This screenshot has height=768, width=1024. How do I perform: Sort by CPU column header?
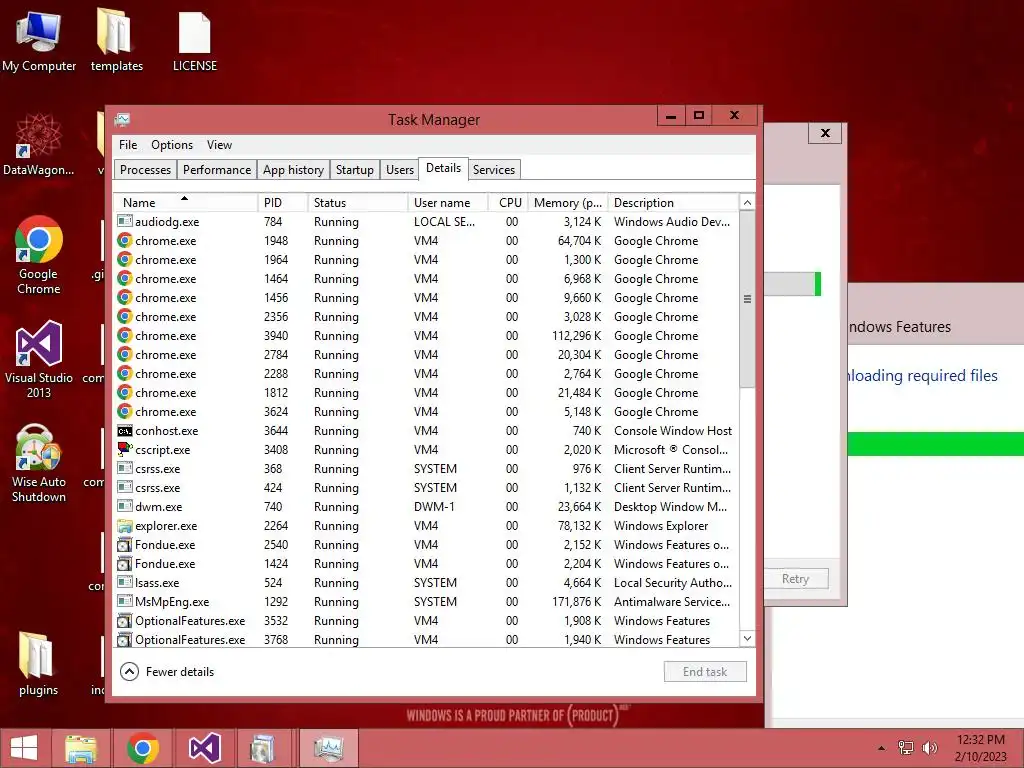(508, 202)
